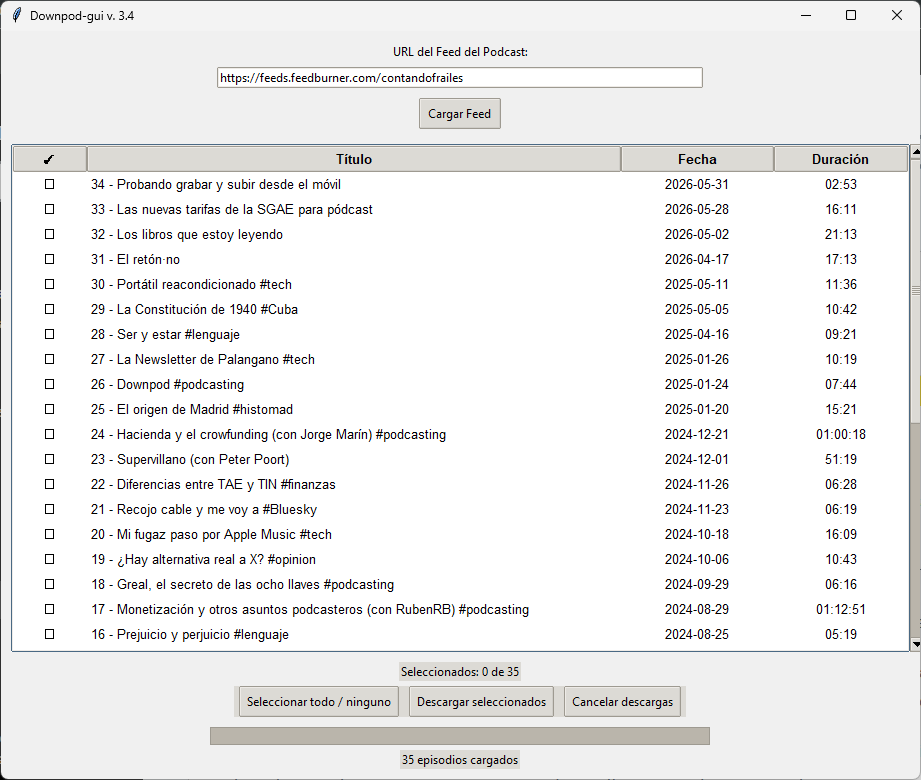Image resolution: width=921 pixels, height=780 pixels.
Task: Check episode 30 Portátil reacondicionado box
Action: pos(49,284)
